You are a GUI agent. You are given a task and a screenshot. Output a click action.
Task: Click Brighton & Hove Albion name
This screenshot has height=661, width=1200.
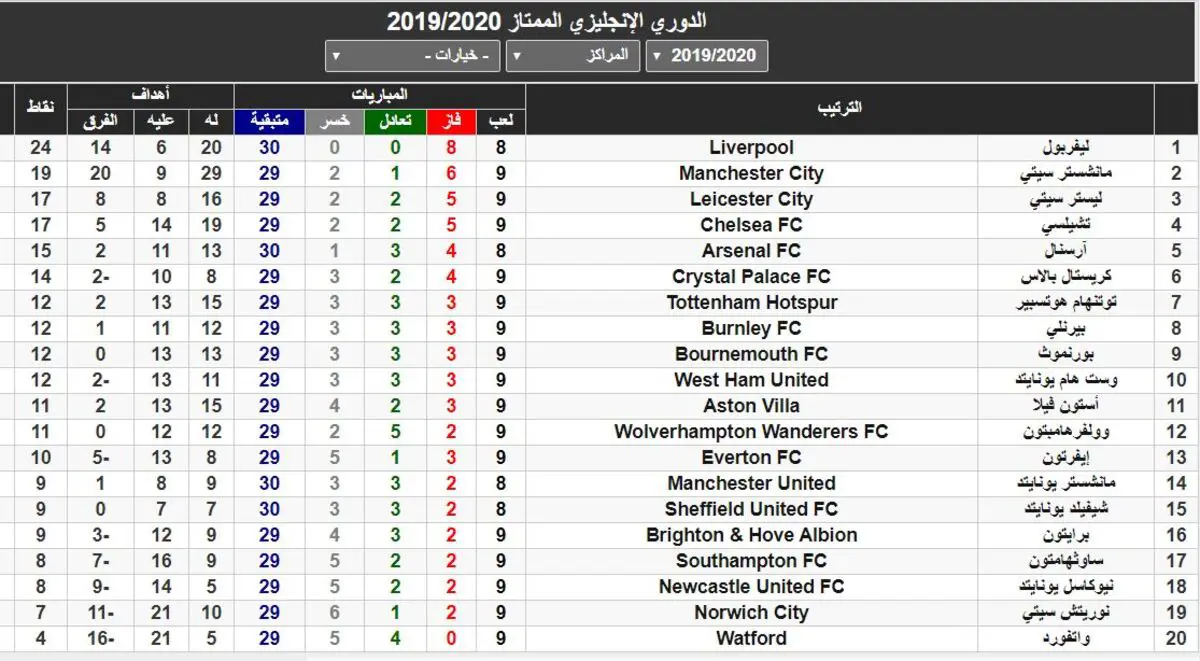pyautogui.click(x=751, y=535)
